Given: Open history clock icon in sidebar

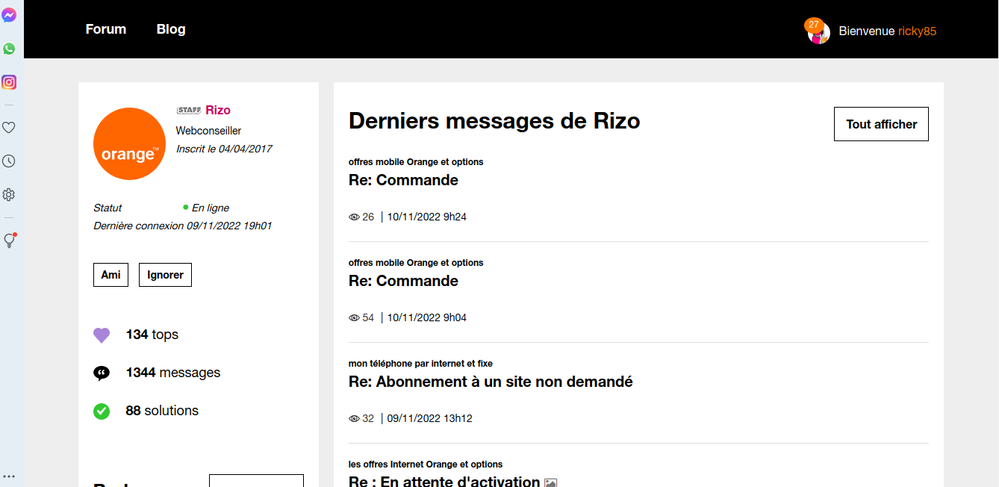Looking at the screenshot, I should pos(9,161).
